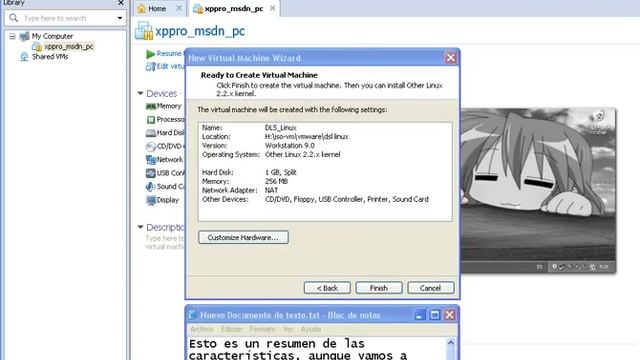Open Customize Hardware settings
Viewport: 640px width, 360px height.
pos(243,238)
